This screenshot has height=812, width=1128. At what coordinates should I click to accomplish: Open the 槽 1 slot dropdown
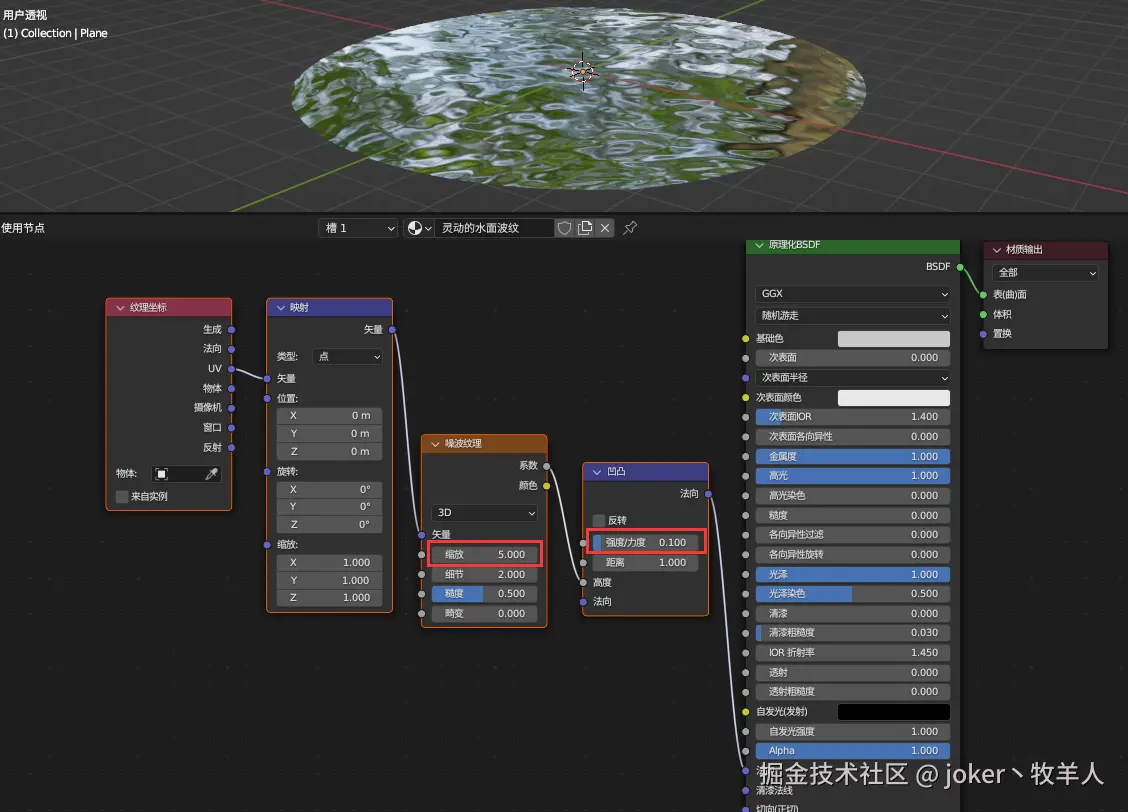(x=358, y=228)
